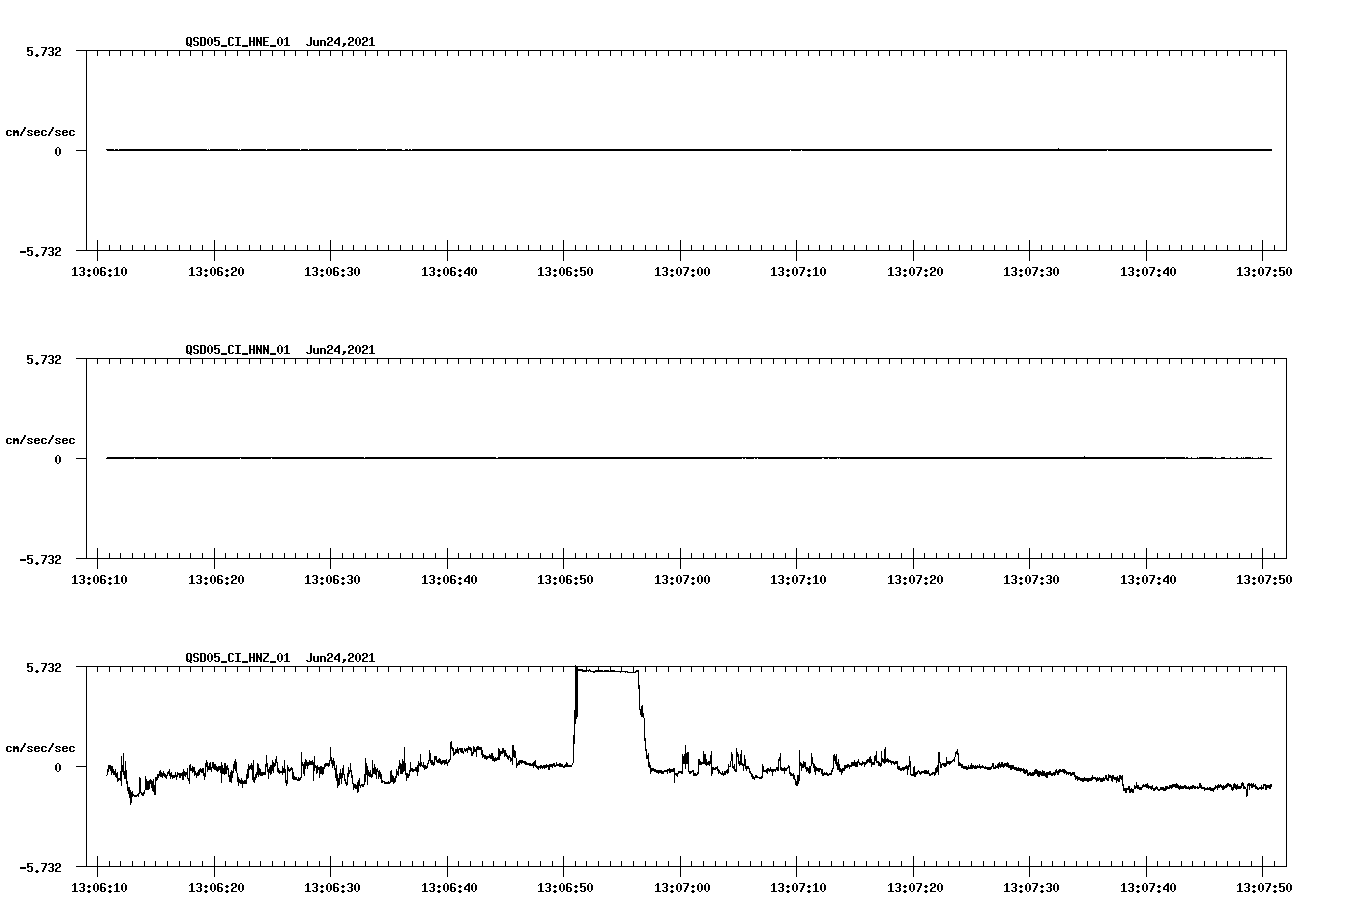Click the 0 baseline label of HNZ plot

58,768
